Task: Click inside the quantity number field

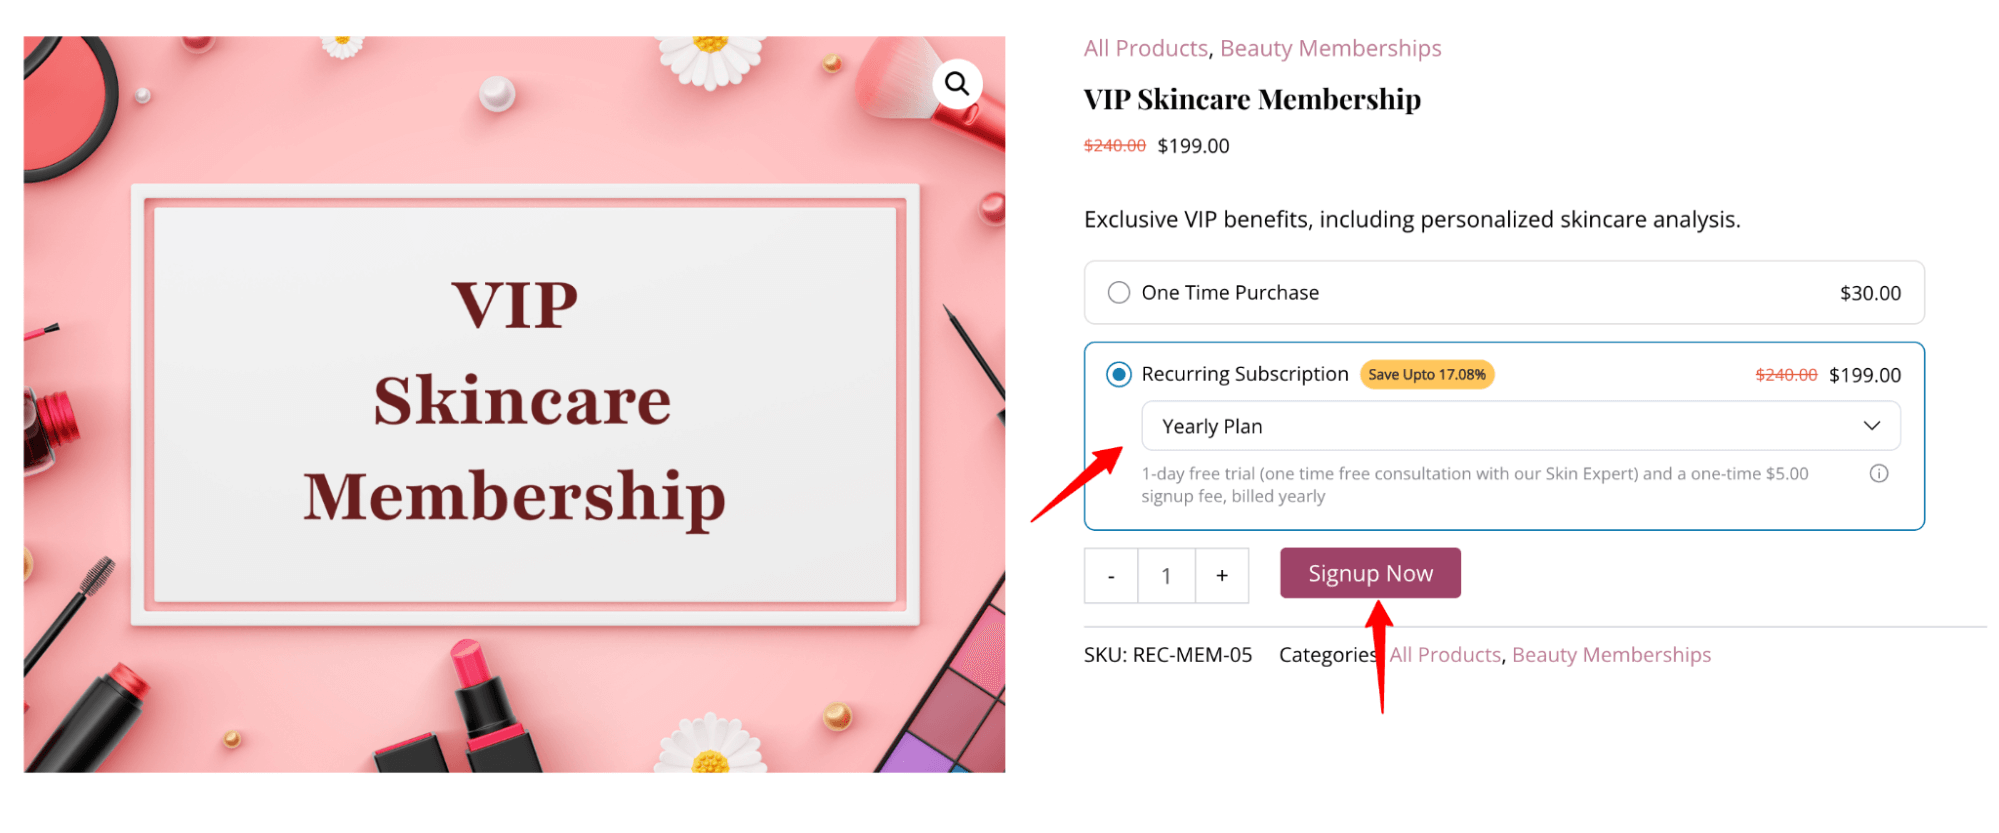Action: pos(1166,575)
